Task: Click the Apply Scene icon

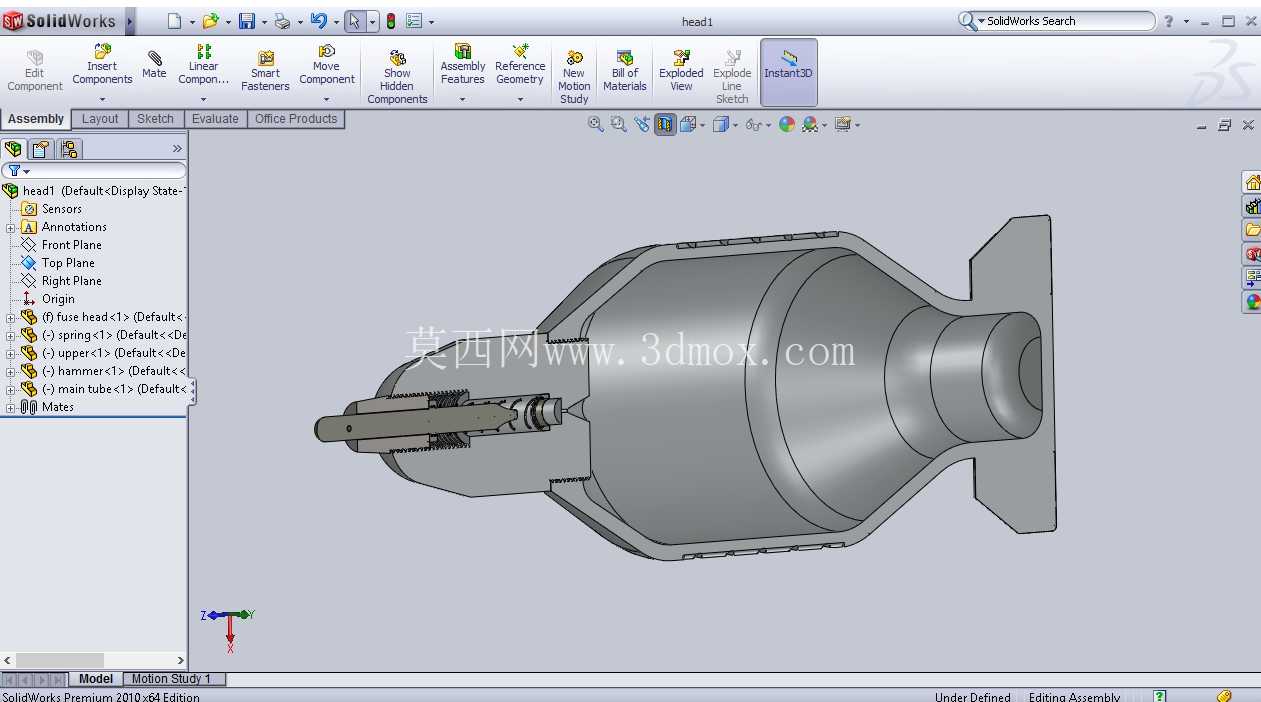Action: (x=810, y=124)
